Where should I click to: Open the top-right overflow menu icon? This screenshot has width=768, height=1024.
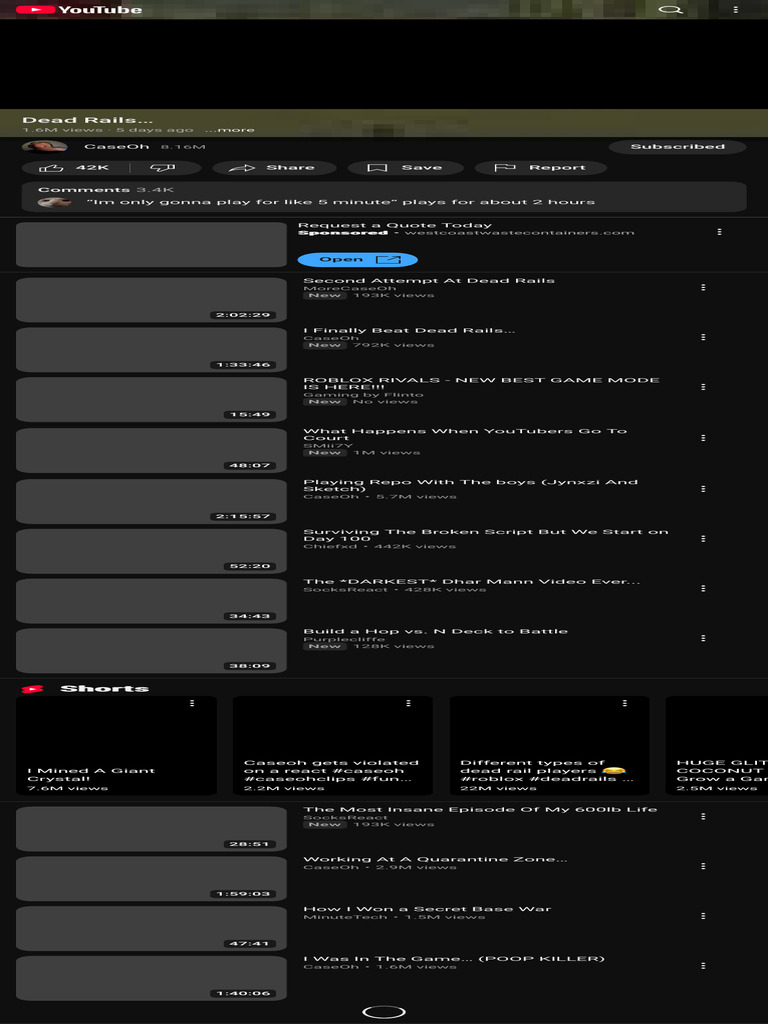[x=736, y=10]
